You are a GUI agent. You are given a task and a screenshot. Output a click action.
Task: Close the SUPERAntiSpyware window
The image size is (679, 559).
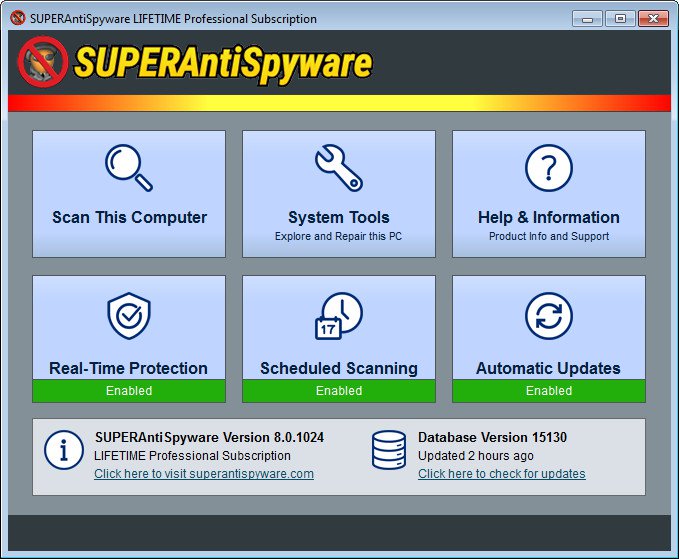click(651, 18)
